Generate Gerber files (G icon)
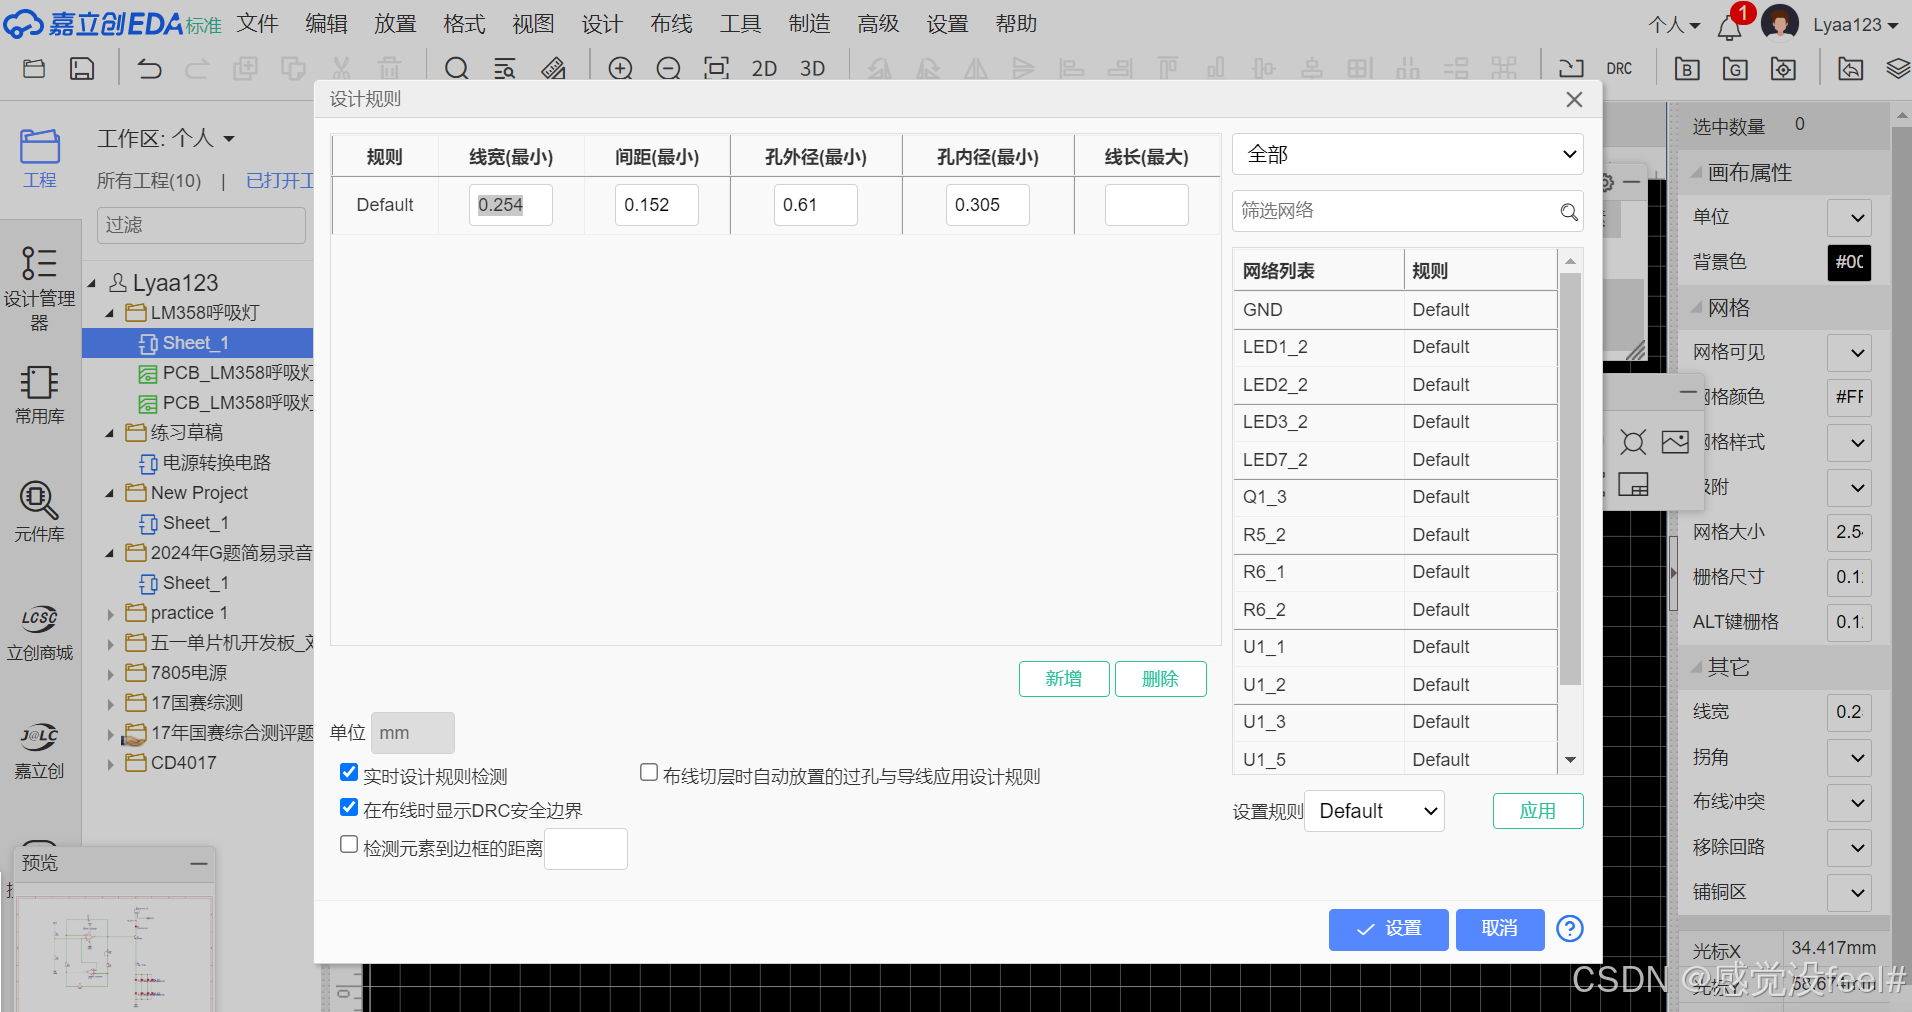 coord(1735,68)
